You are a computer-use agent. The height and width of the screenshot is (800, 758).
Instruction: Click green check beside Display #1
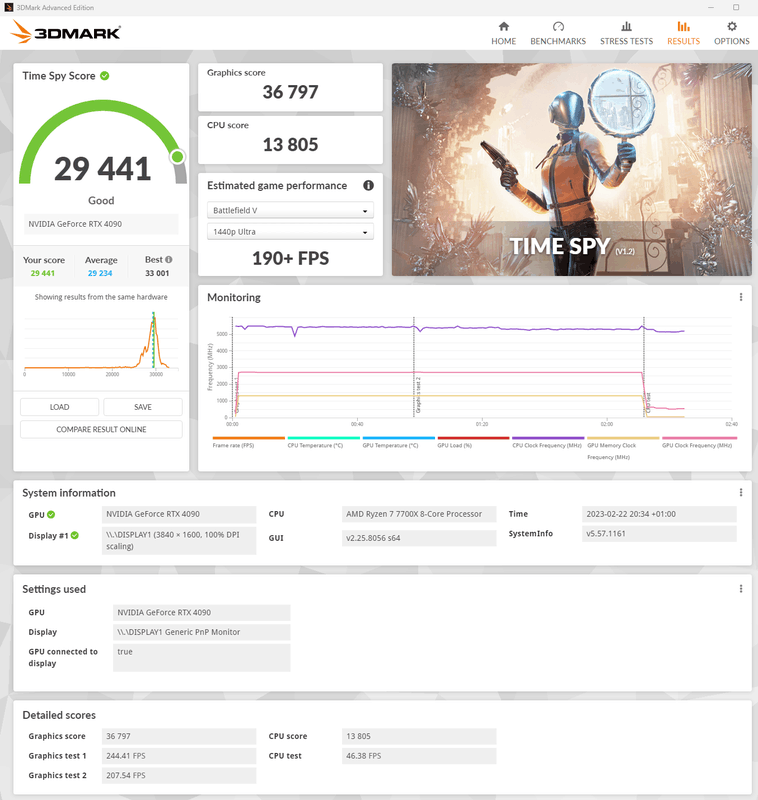pos(75,535)
